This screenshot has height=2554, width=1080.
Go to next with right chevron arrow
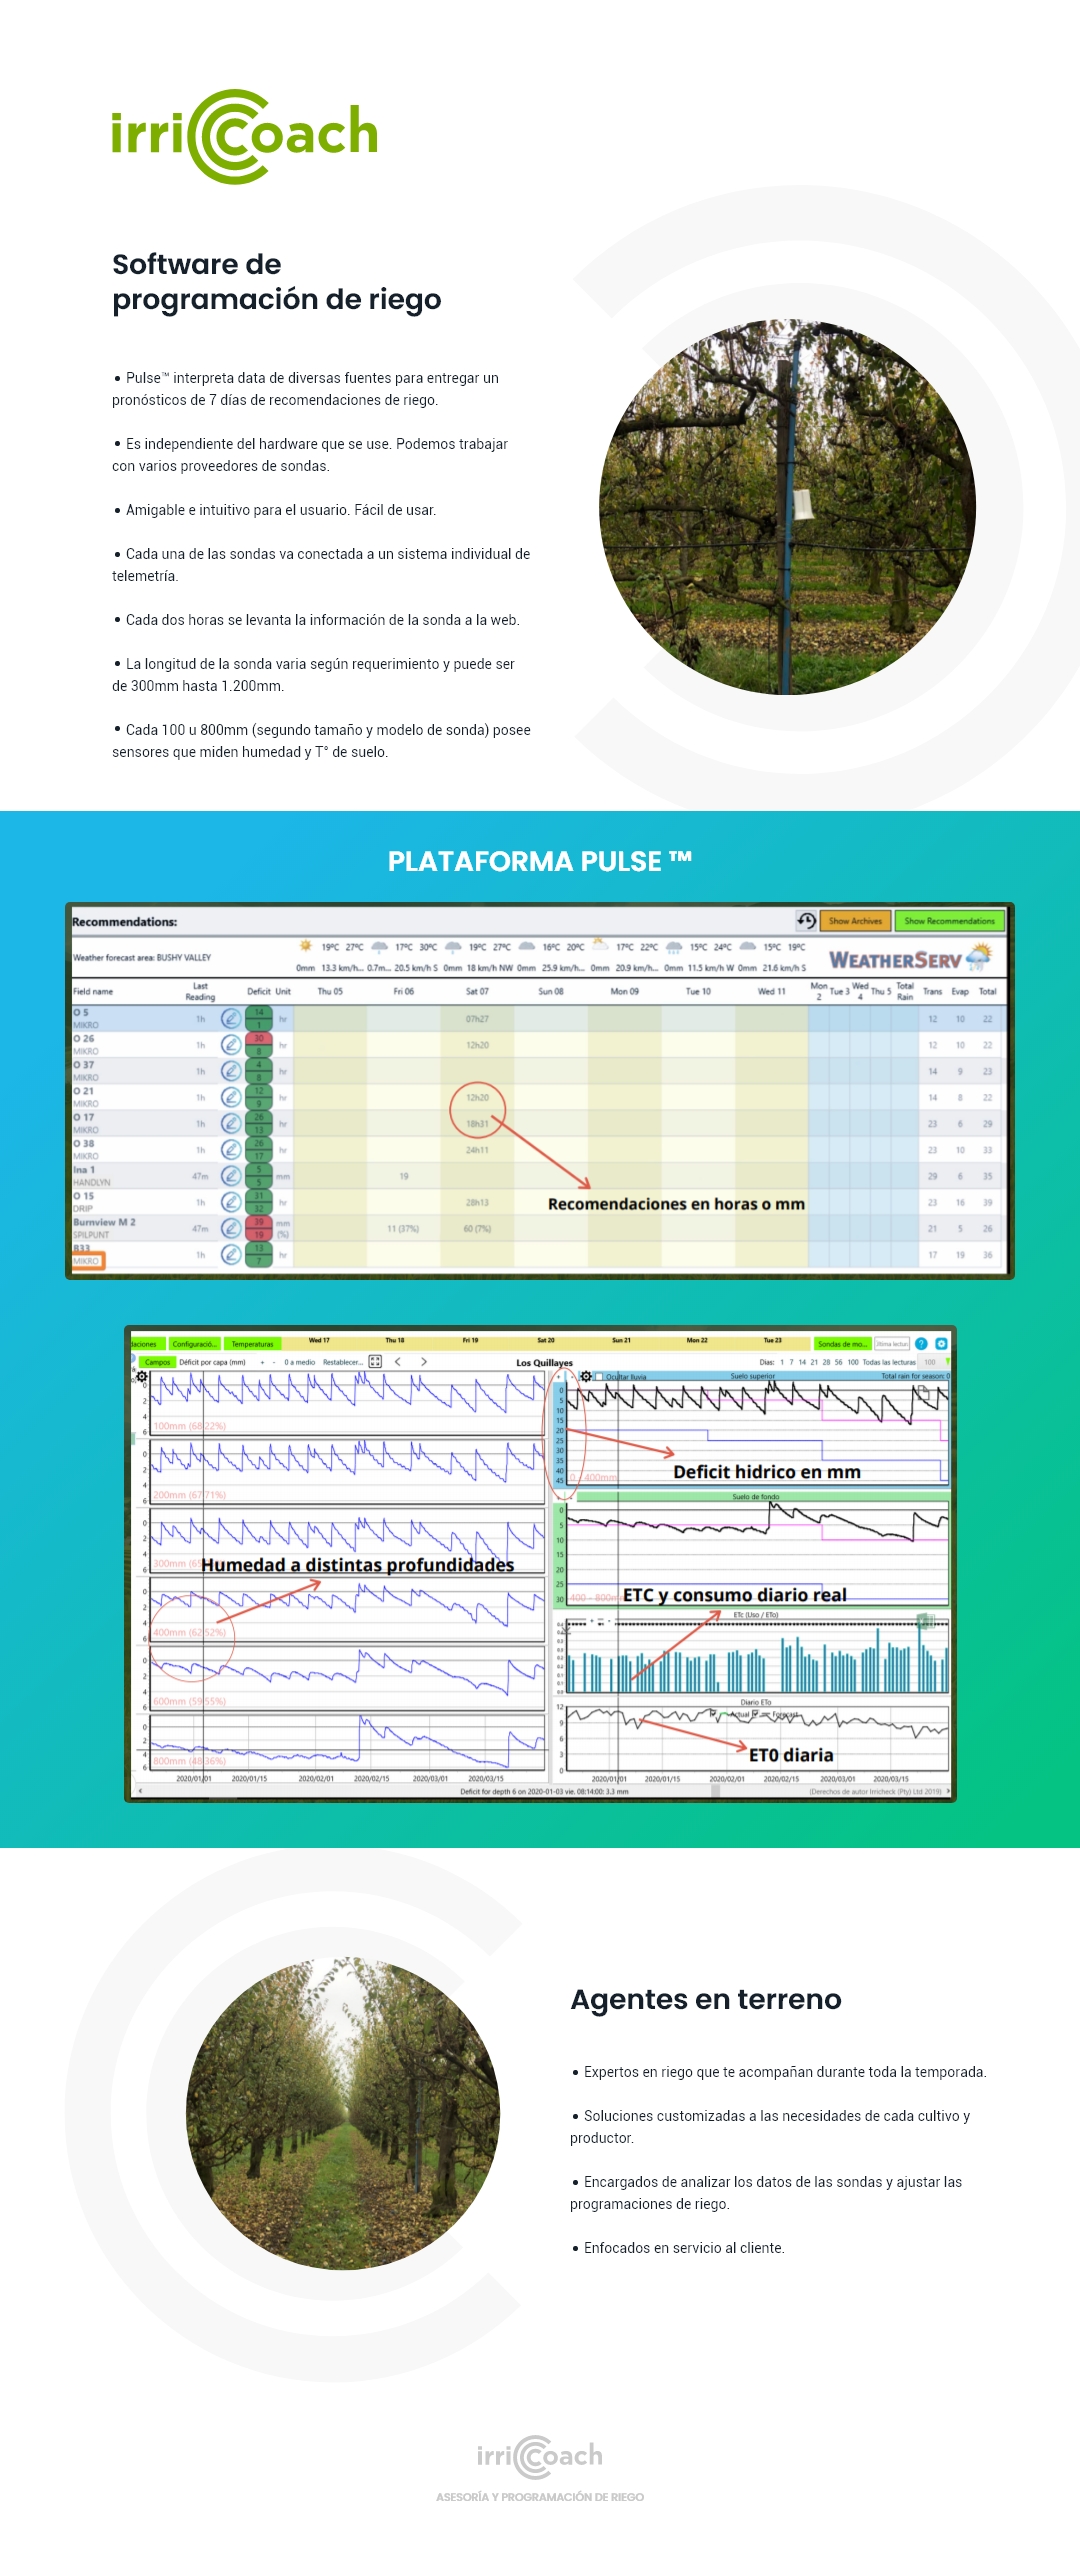pos(424,1362)
